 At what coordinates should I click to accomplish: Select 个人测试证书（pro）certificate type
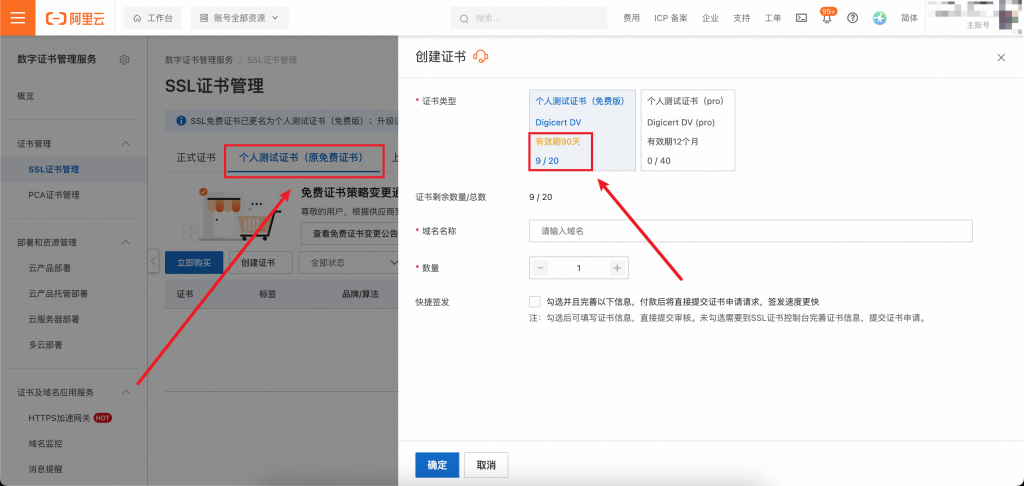coord(688,131)
